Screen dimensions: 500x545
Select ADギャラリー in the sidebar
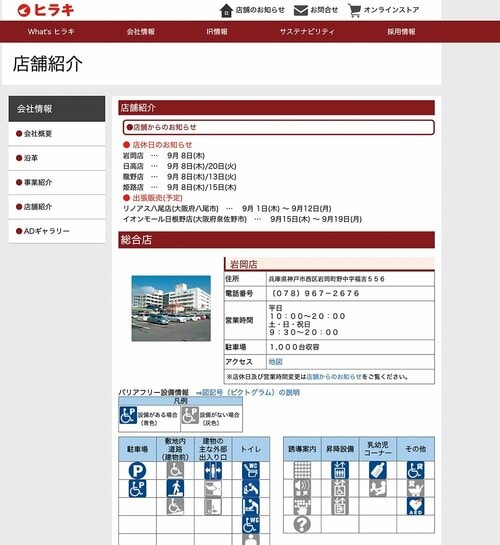click(57, 231)
